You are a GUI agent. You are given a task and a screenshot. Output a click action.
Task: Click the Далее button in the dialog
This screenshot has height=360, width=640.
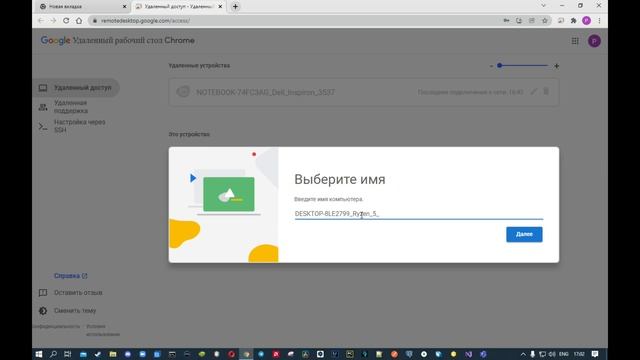(x=524, y=234)
